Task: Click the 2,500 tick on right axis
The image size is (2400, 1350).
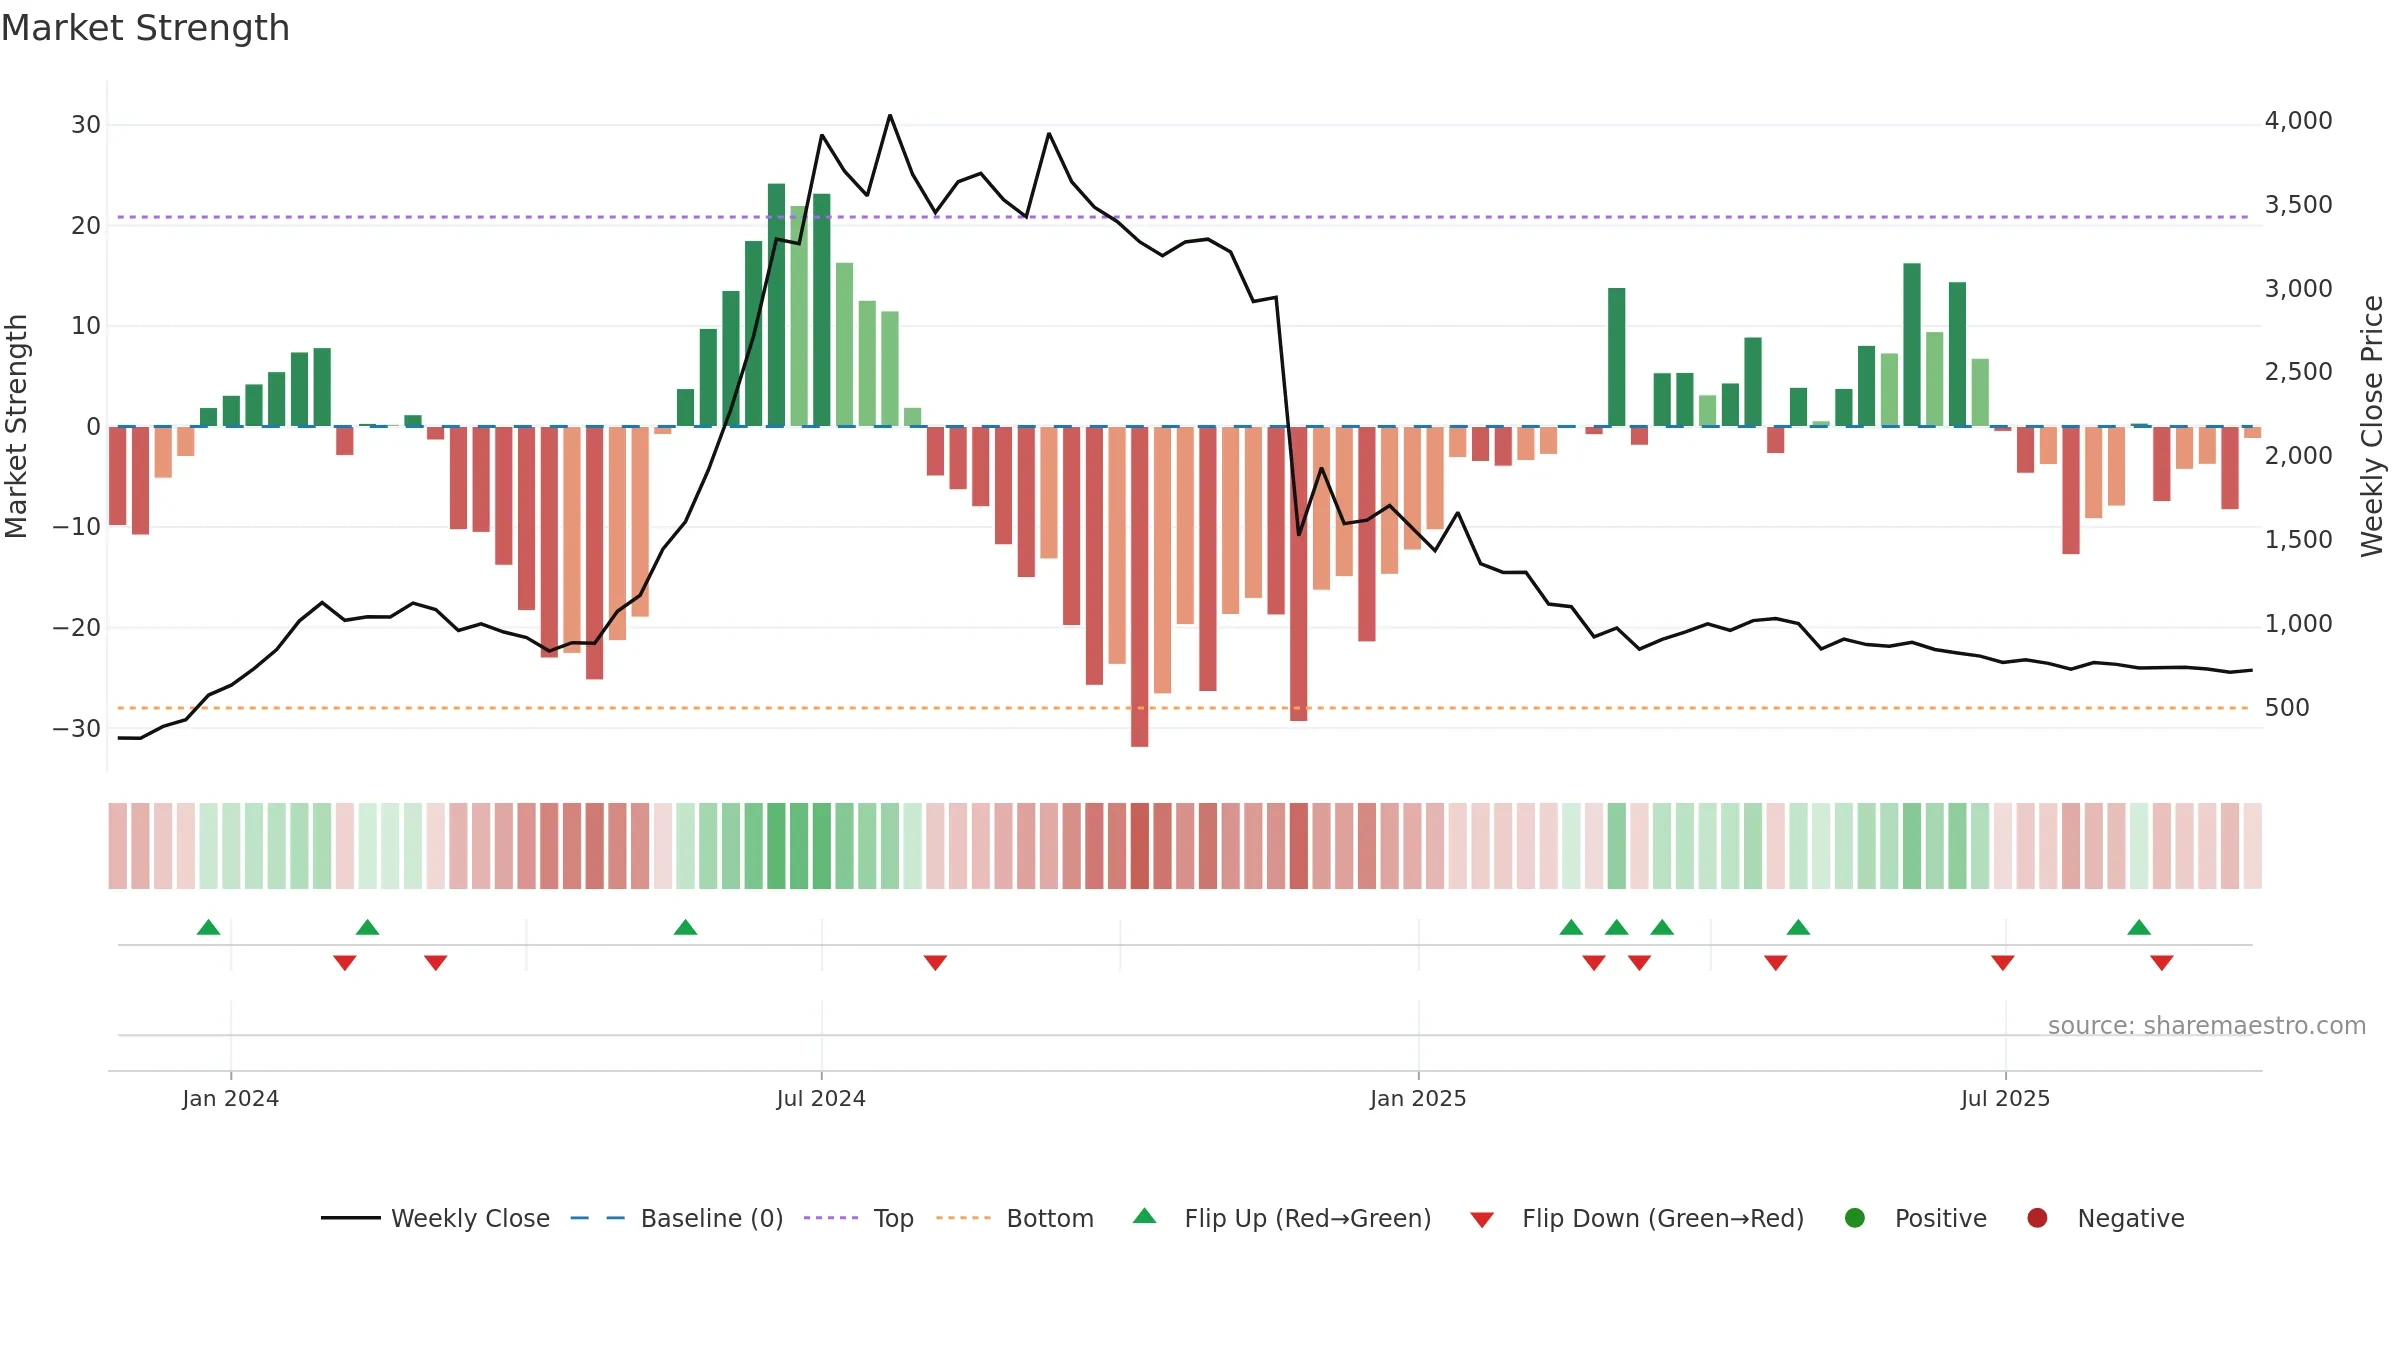Action: [2298, 372]
